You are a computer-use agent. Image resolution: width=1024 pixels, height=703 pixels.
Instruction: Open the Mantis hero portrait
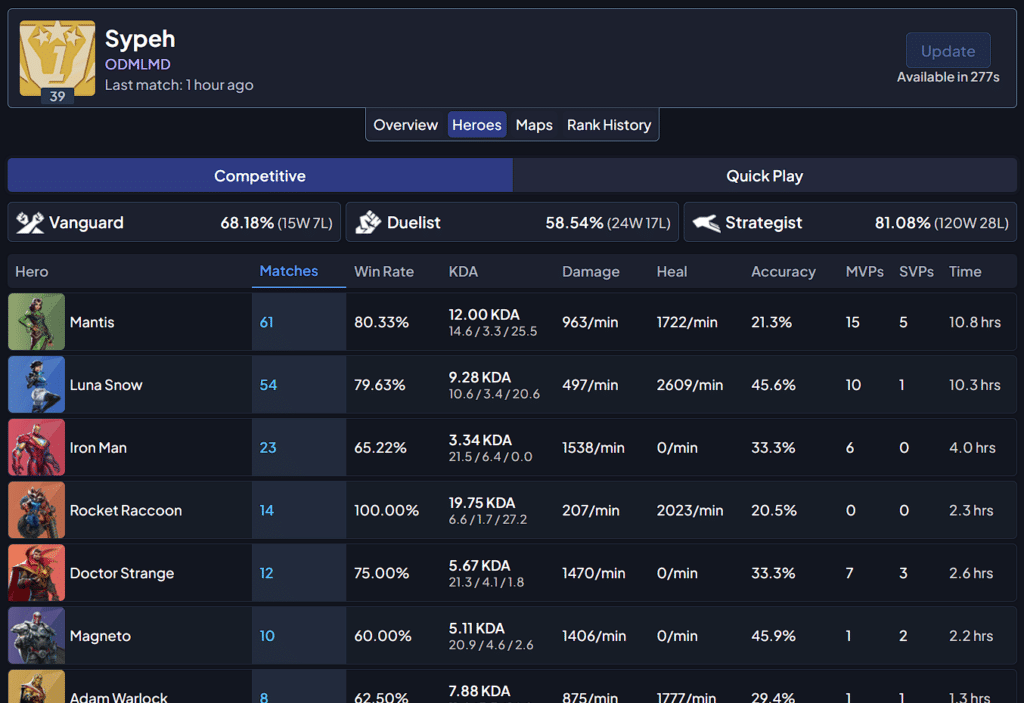coord(37,321)
